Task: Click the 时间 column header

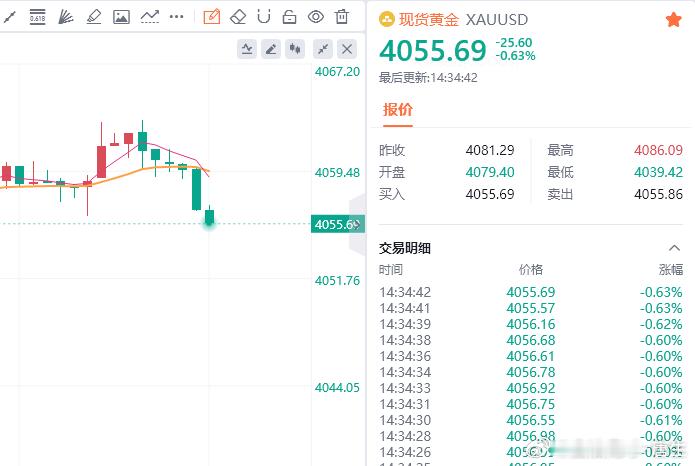Action: (390, 270)
